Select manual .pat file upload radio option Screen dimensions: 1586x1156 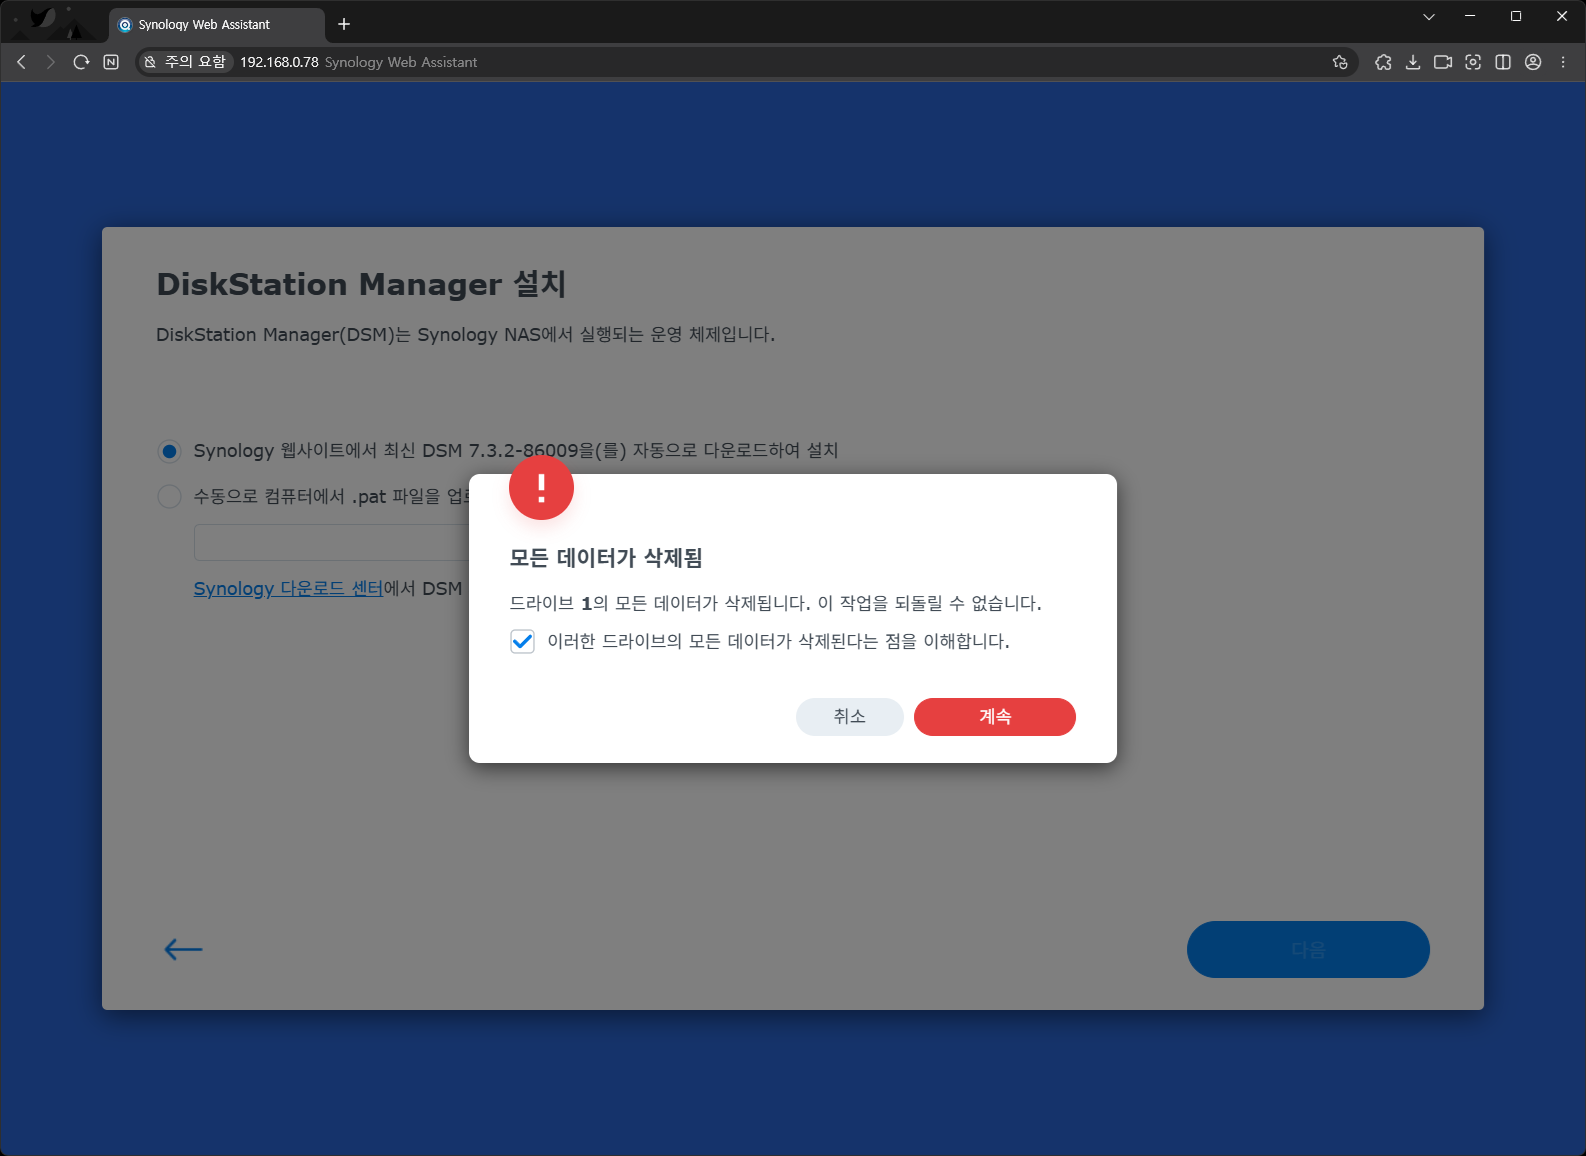pyautogui.click(x=170, y=497)
